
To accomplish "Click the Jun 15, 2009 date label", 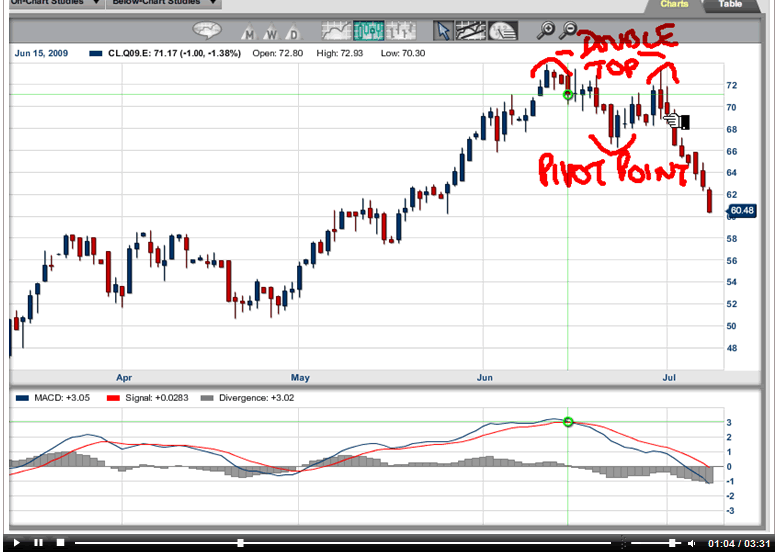I will (41, 53).
